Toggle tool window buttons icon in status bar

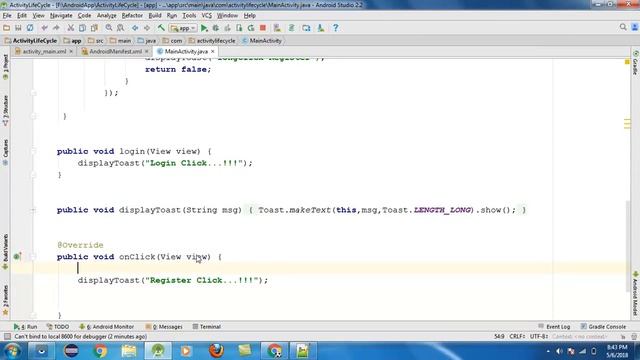[7, 337]
